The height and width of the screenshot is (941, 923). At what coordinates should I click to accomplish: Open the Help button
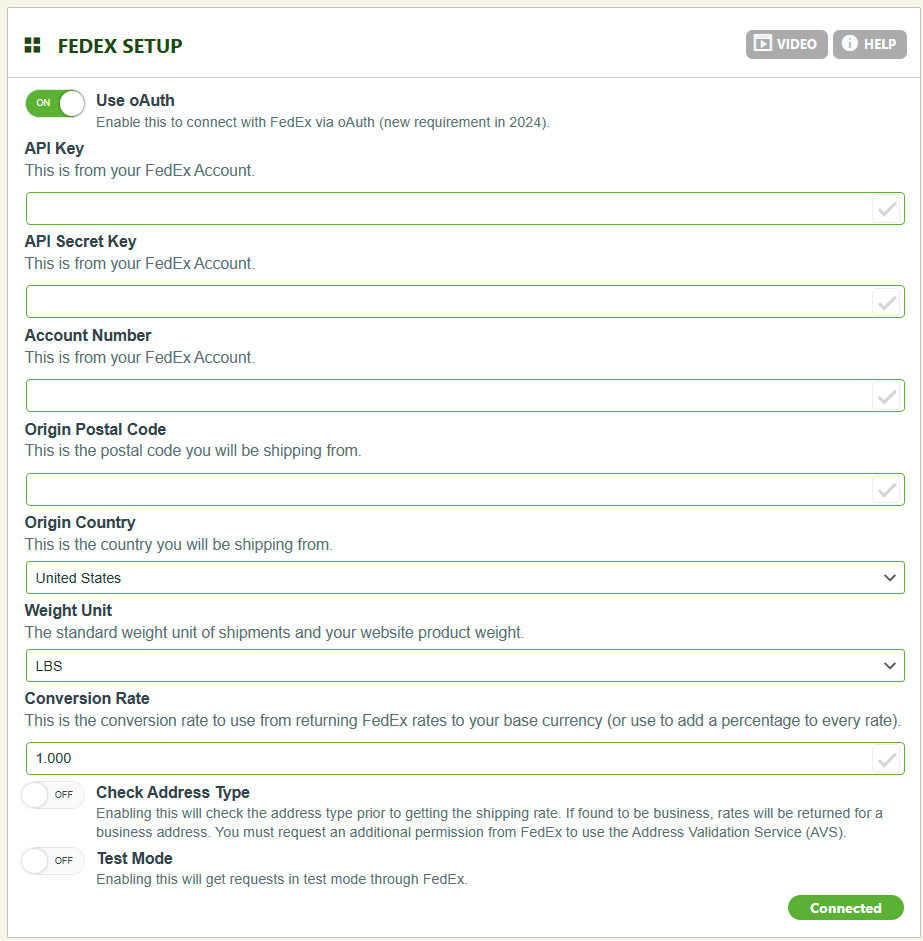point(869,44)
